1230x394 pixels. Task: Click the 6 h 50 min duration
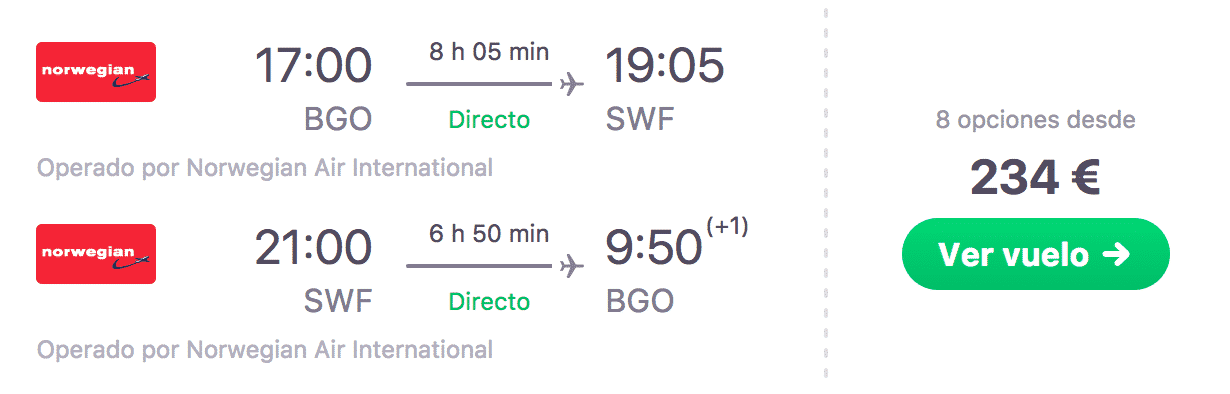pyautogui.click(x=489, y=234)
